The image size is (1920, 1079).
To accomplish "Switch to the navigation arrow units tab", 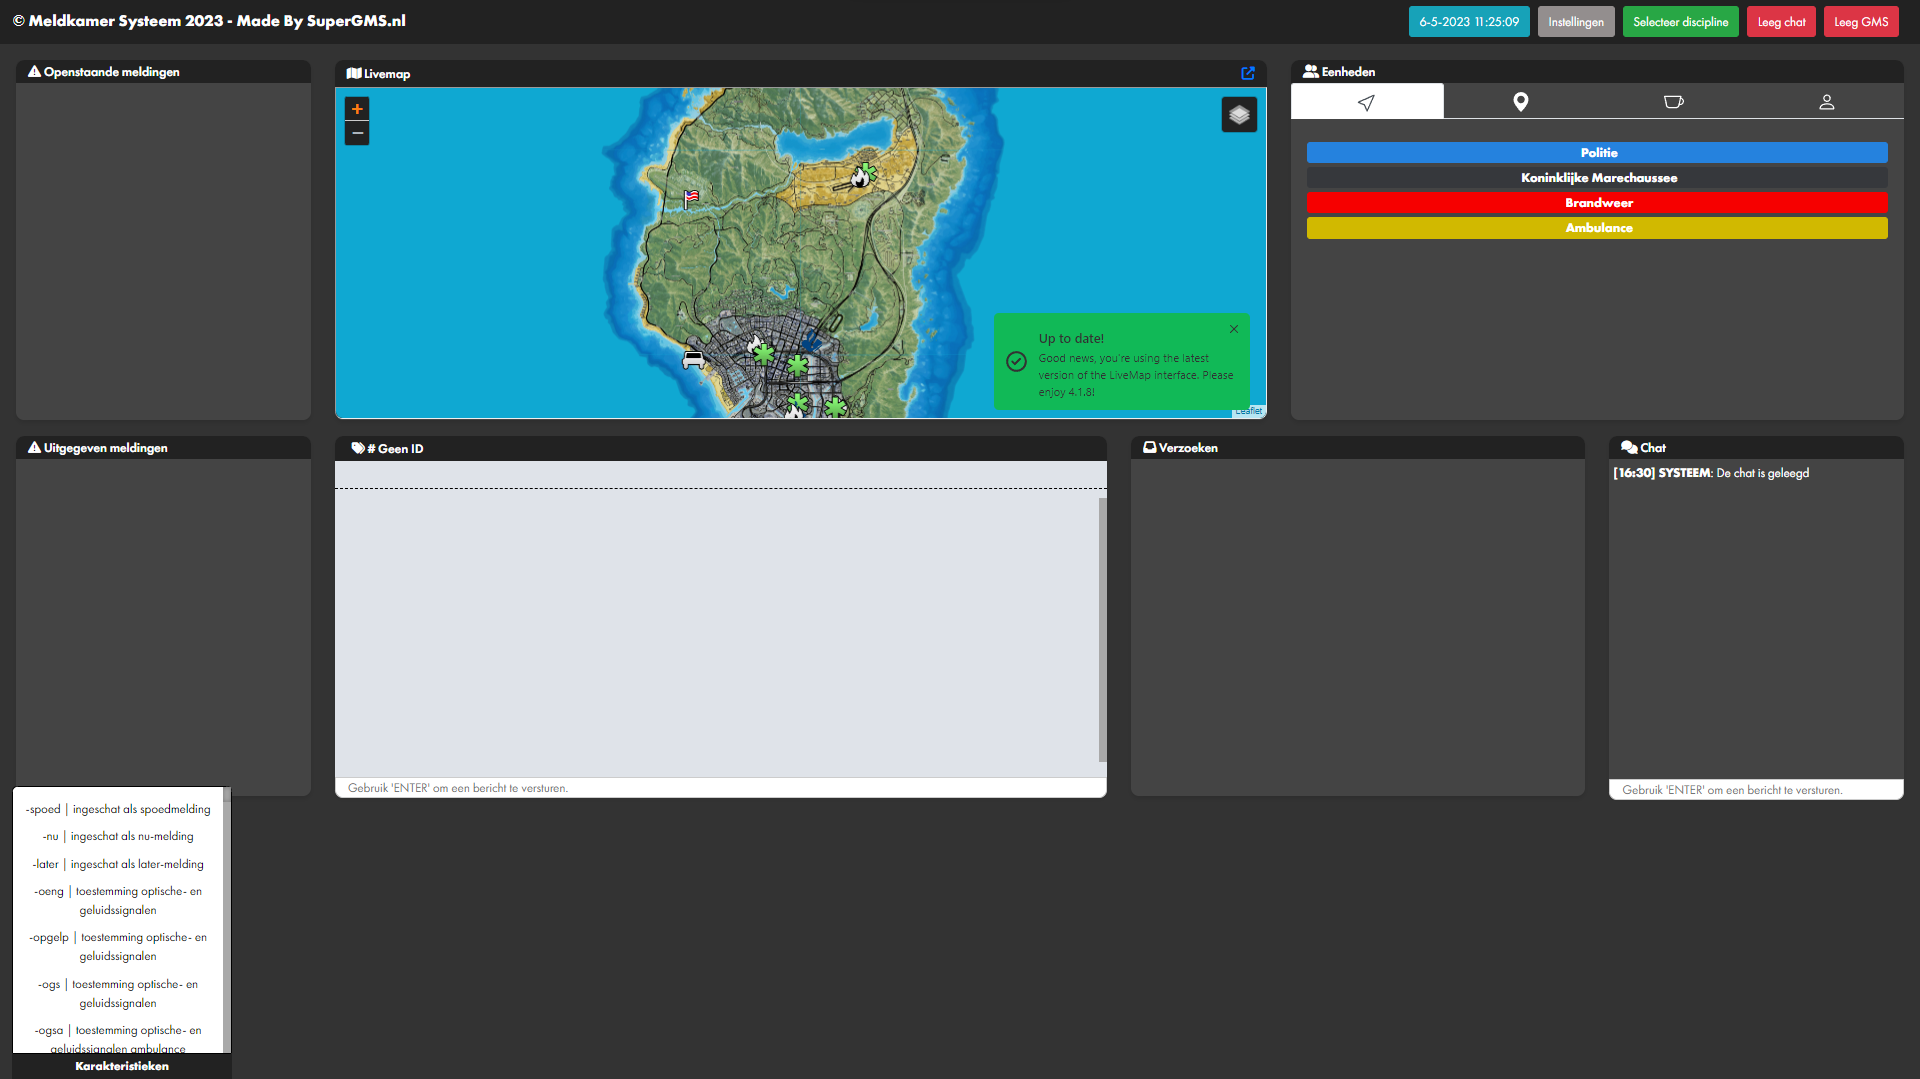I will click(1367, 101).
